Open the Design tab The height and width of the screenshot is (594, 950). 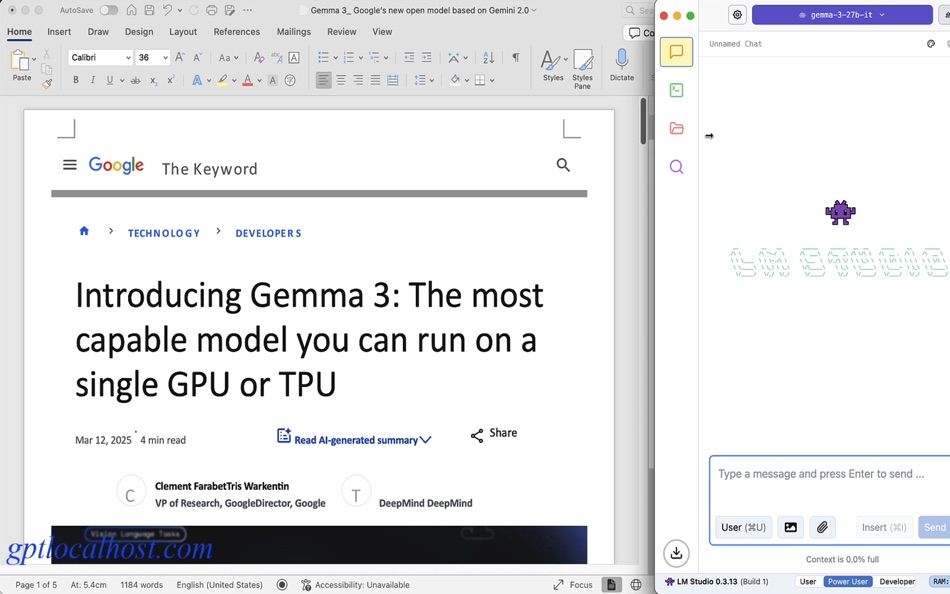pyautogui.click(x=139, y=32)
